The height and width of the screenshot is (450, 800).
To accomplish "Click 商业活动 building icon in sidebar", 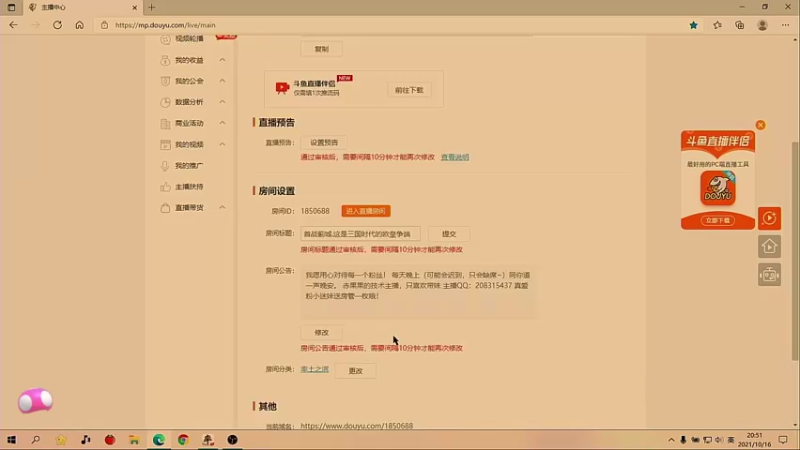I will click(x=165, y=123).
